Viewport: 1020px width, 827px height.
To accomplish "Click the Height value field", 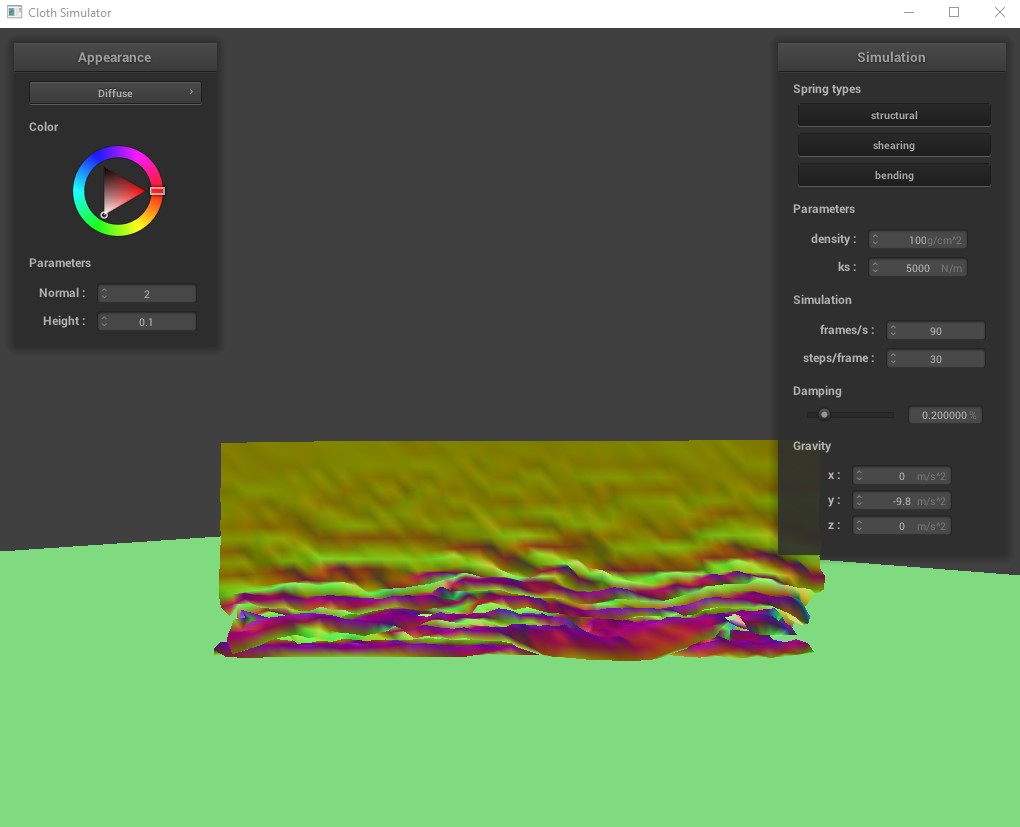I will pos(147,321).
